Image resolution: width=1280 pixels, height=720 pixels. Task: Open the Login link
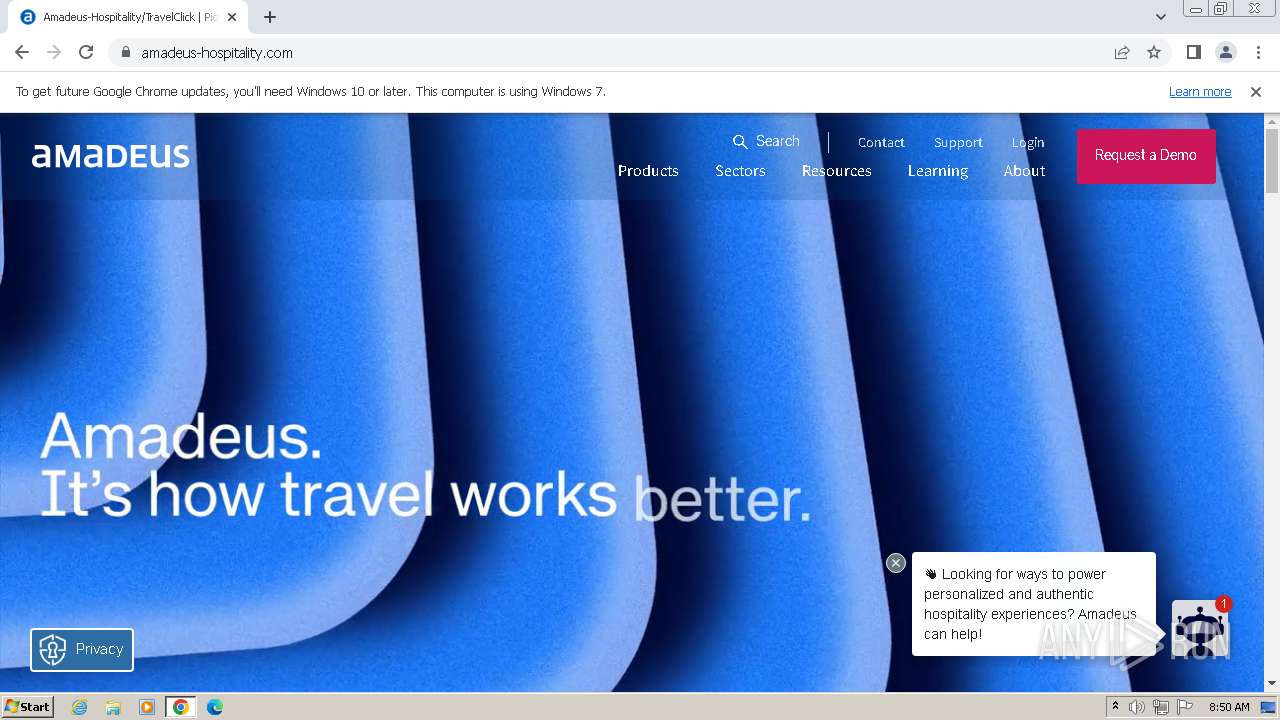[x=1028, y=142]
